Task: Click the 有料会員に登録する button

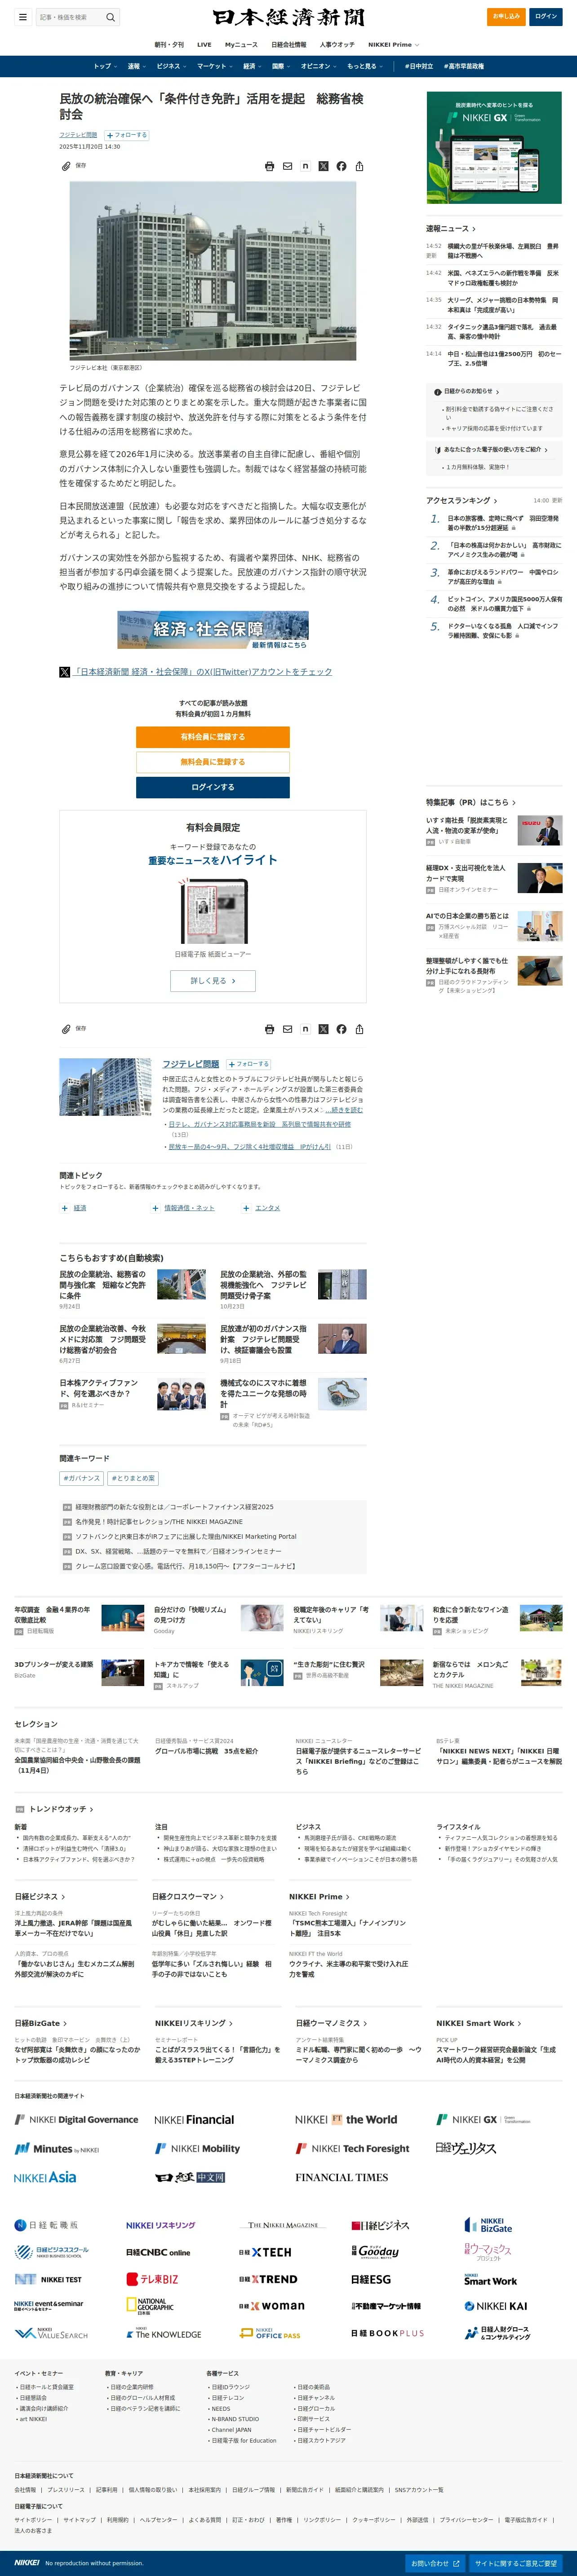Action: (x=213, y=737)
